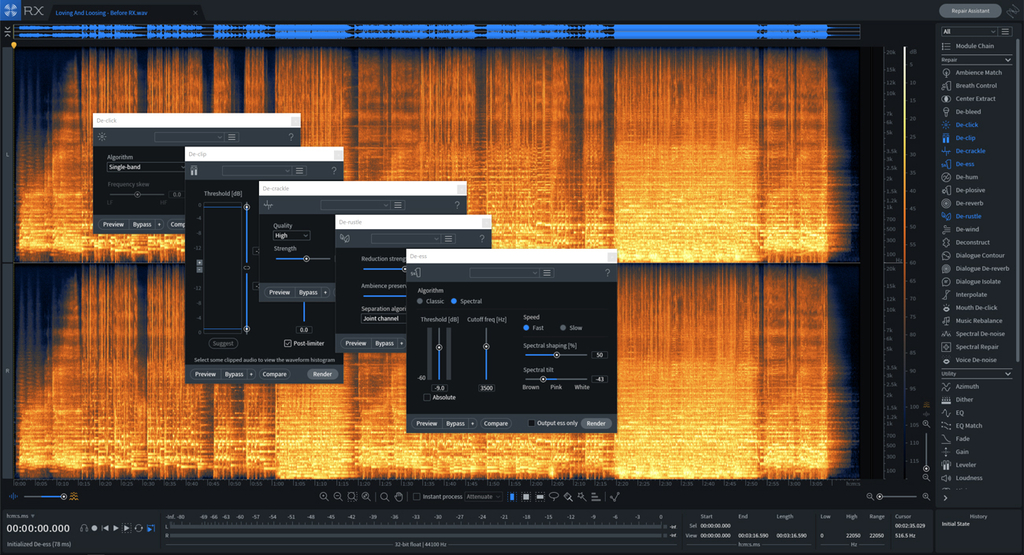This screenshot has width=1024, height=555.
Task: Choose the Slow speed option
Action: click(x=563, y=328)
